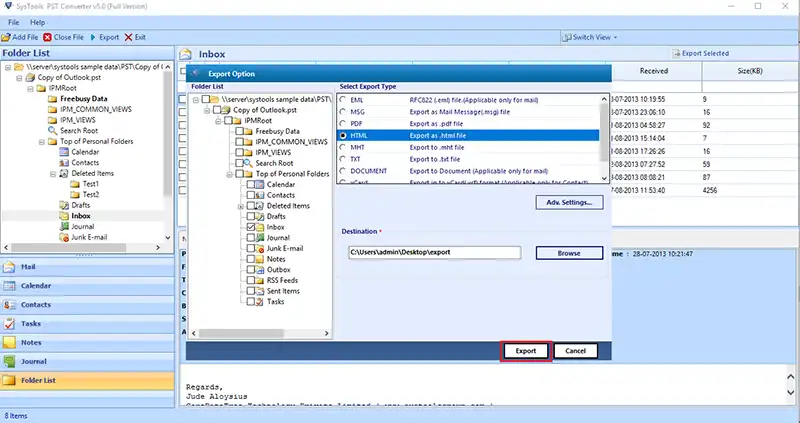Select the TXT export type radio button
800x423 pixels.
tap(343, 159)
